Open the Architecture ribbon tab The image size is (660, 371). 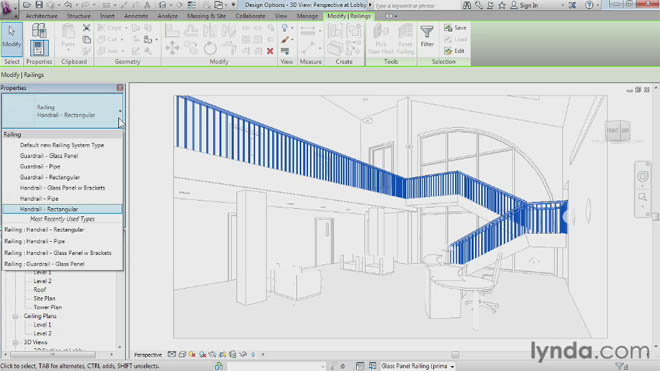point(42,16)
